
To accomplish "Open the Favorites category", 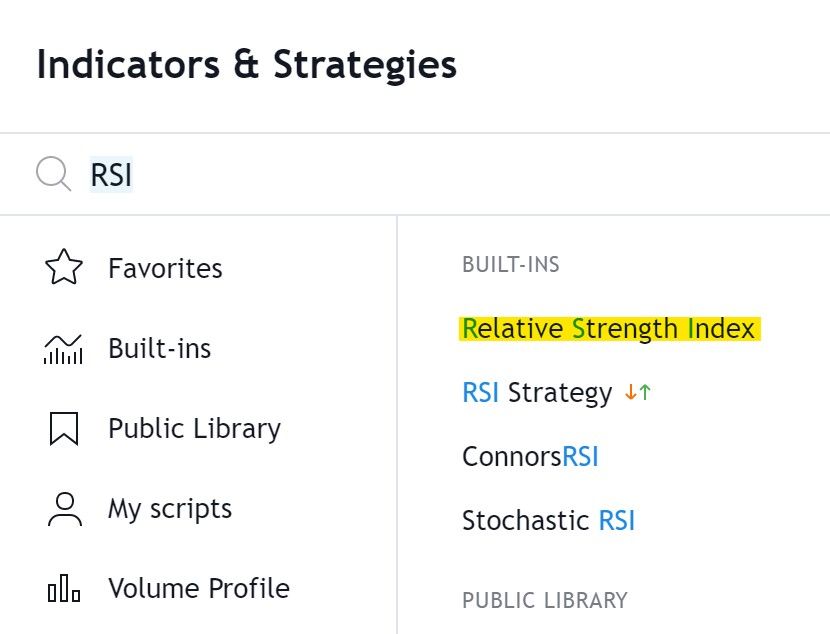I will 164,267.
